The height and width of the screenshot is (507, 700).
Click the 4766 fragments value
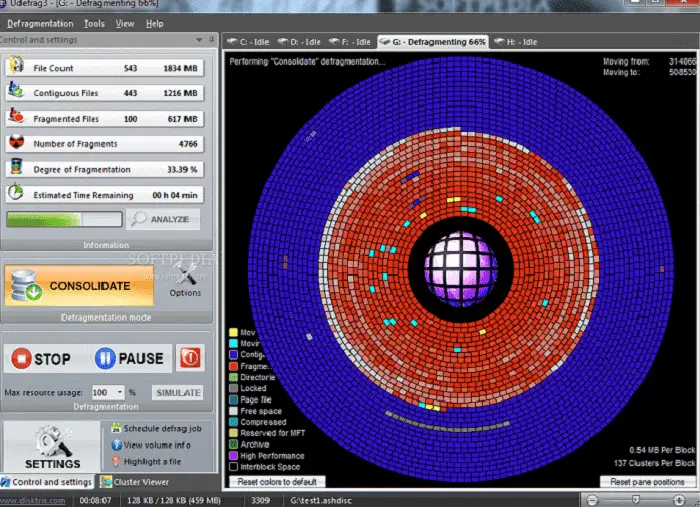188,144
